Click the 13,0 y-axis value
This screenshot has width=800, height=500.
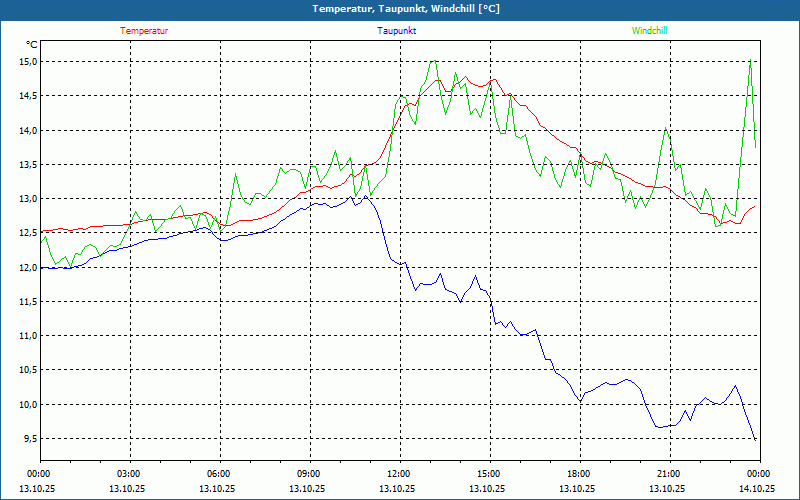(x=29, y=199)
